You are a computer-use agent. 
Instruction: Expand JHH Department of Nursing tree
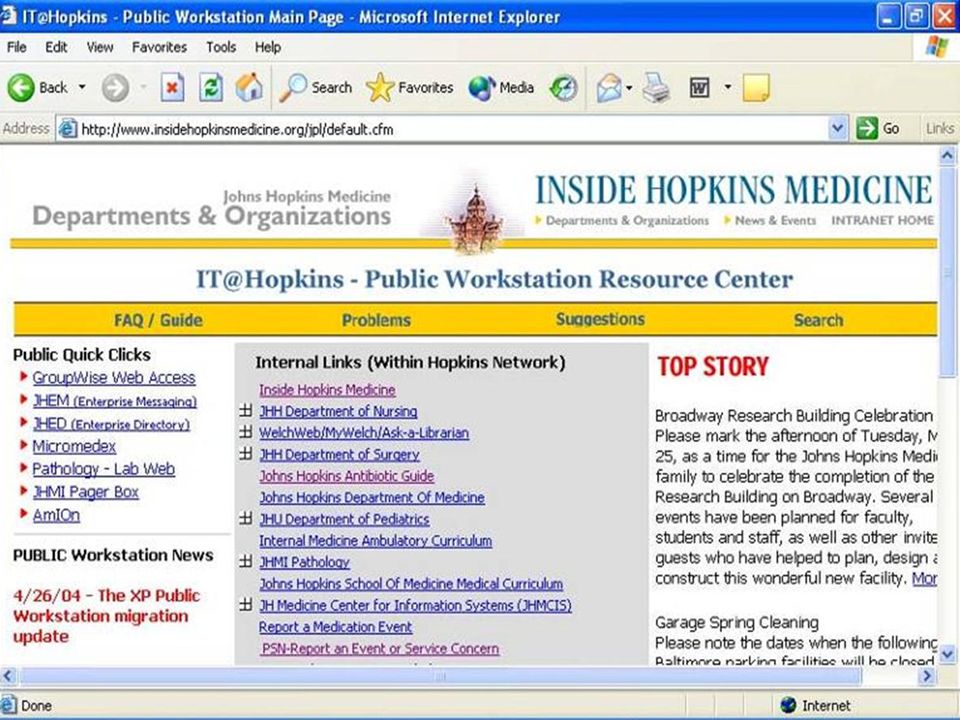point(246,411)
